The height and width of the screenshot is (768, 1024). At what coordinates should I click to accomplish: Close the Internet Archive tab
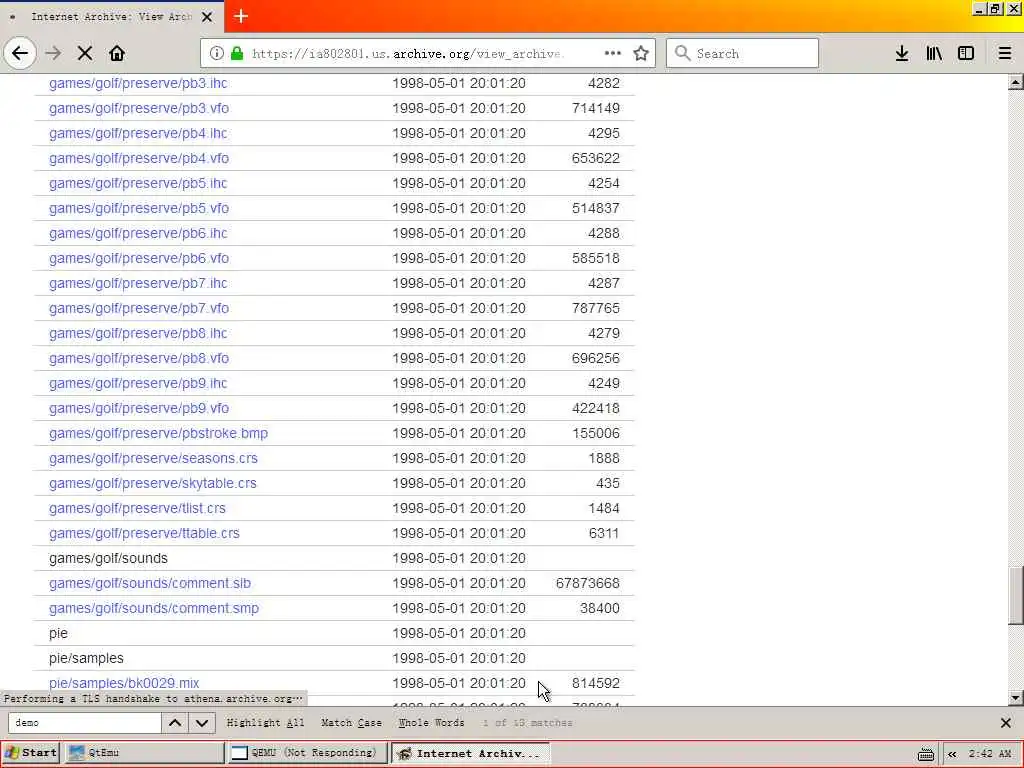[x=207, y=17]
